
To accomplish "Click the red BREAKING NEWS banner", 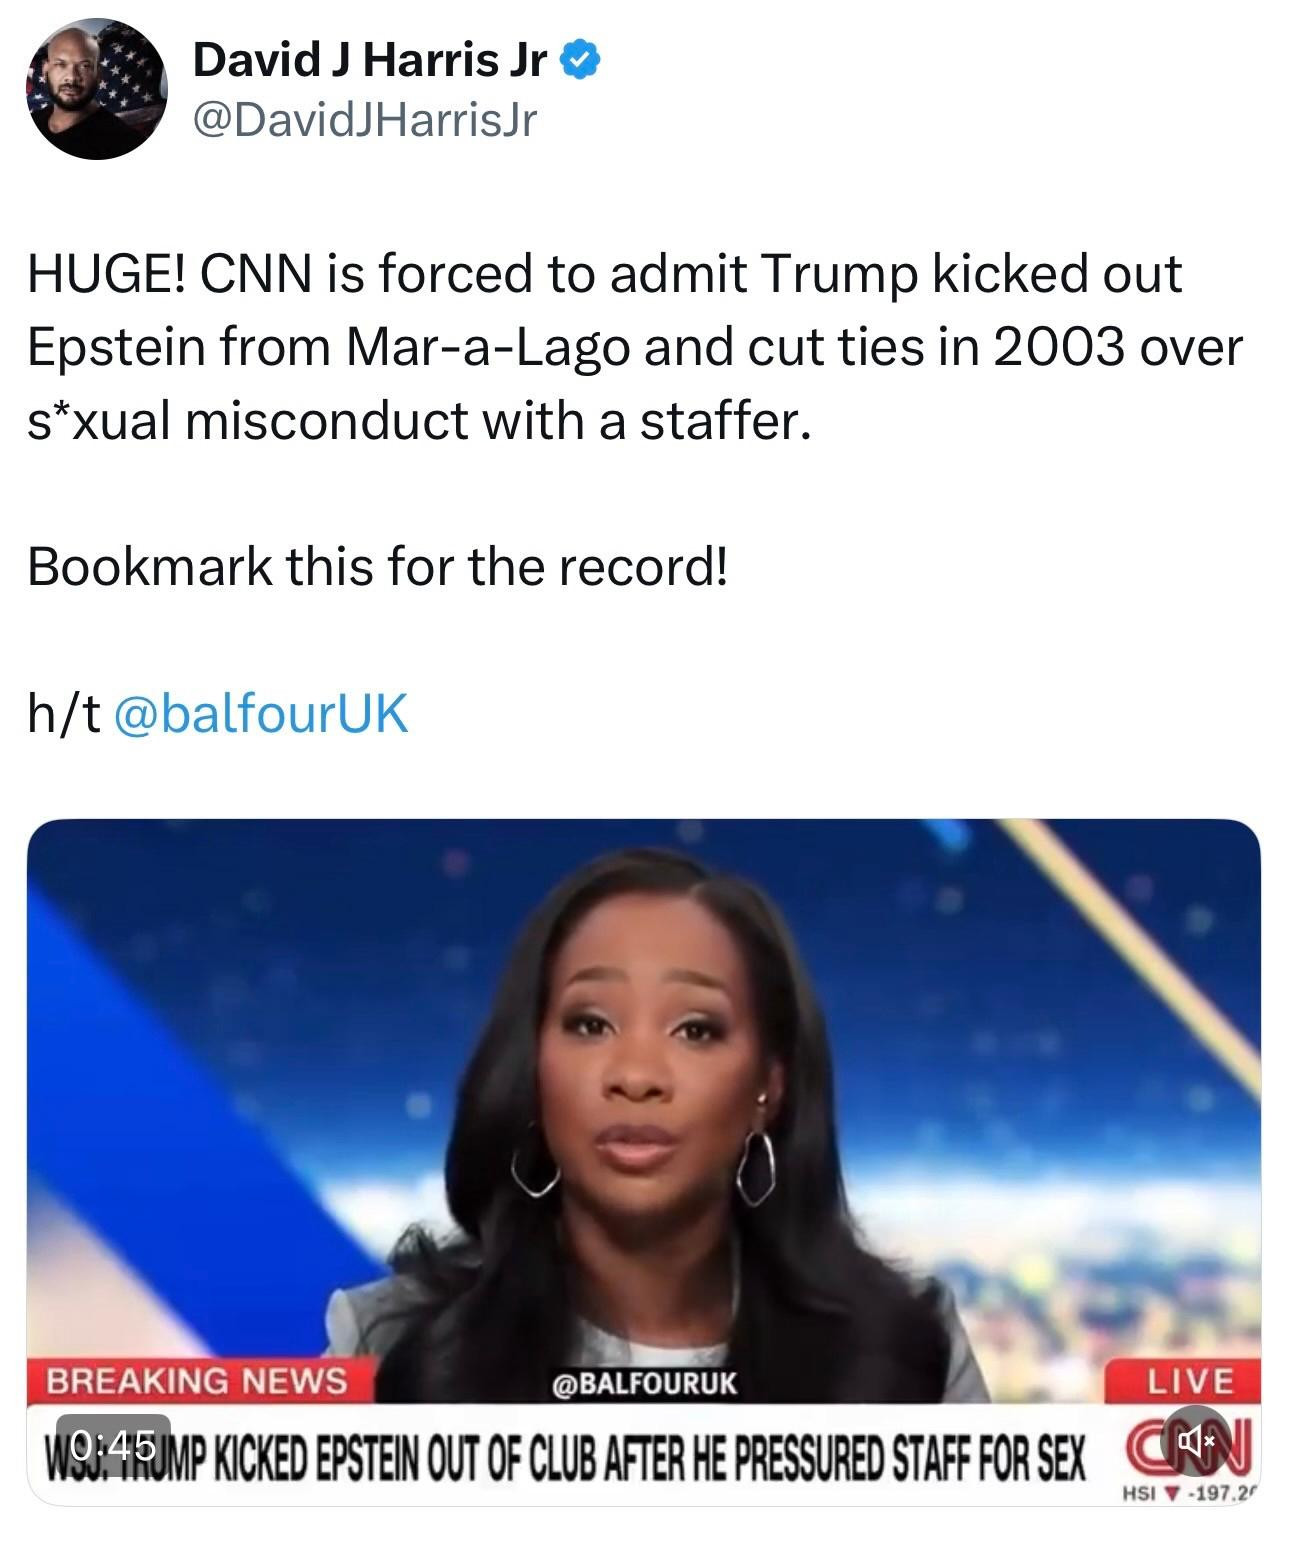I will pyautogui.click(x=199, y=1380).
